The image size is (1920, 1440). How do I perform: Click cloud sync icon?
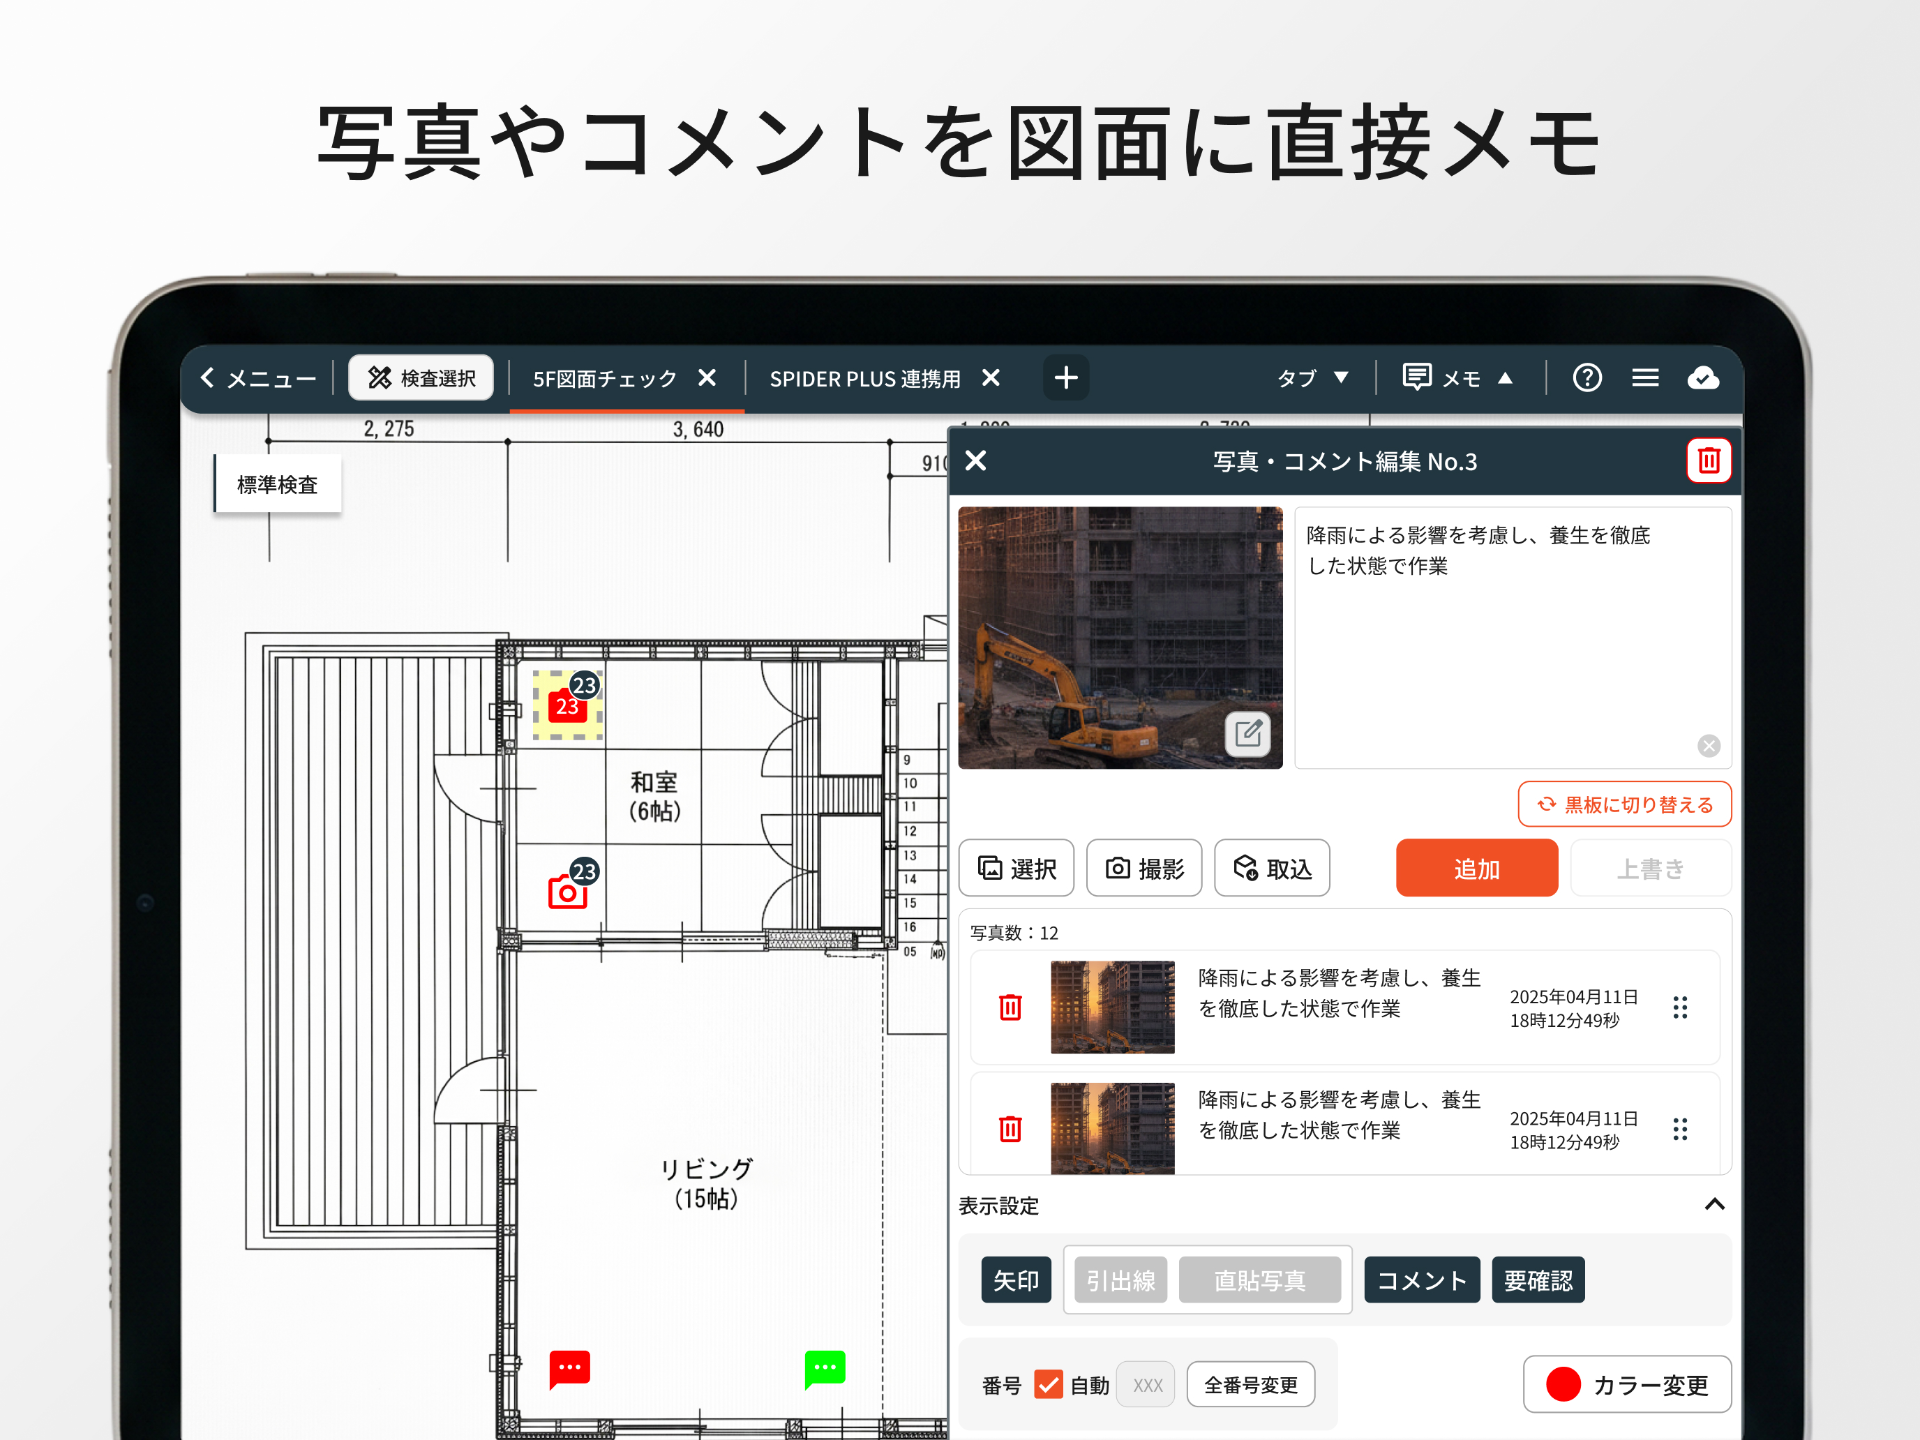pyautogui.click(x=1703, y=378)
